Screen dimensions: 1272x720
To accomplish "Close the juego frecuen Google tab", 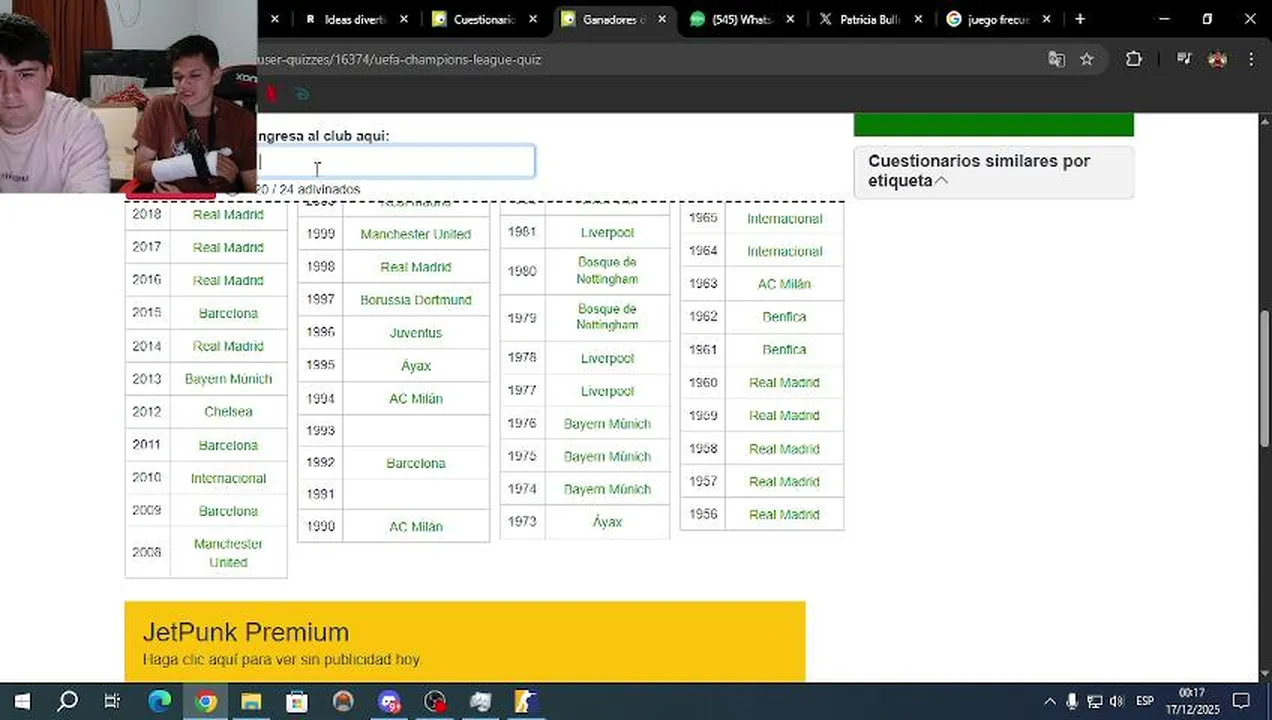I will tap(1046, 19).
